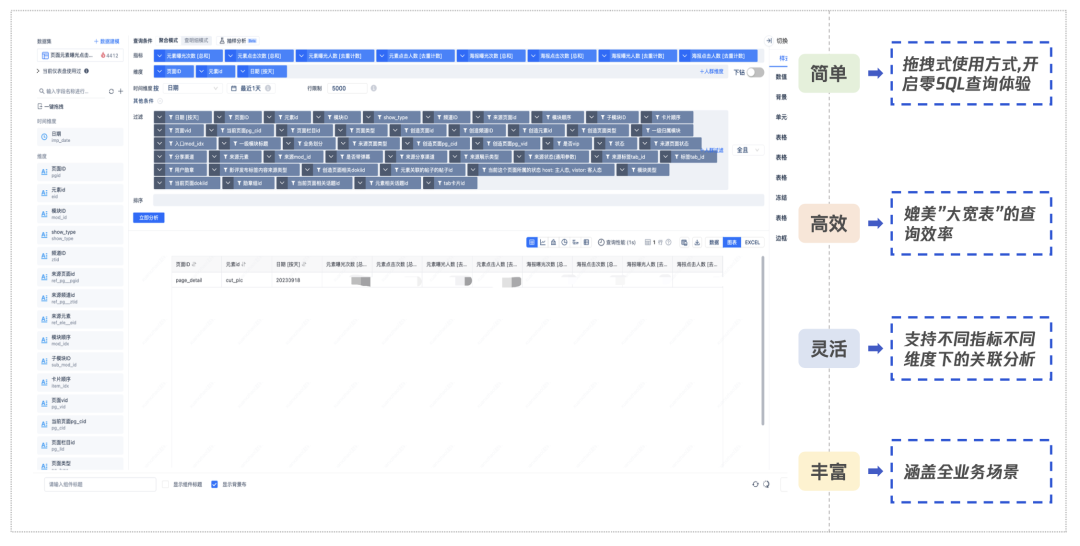This screenshot has height=546, width=1080.
Task: Switch to 查明细模式 tab
Action: click(196, 41)
